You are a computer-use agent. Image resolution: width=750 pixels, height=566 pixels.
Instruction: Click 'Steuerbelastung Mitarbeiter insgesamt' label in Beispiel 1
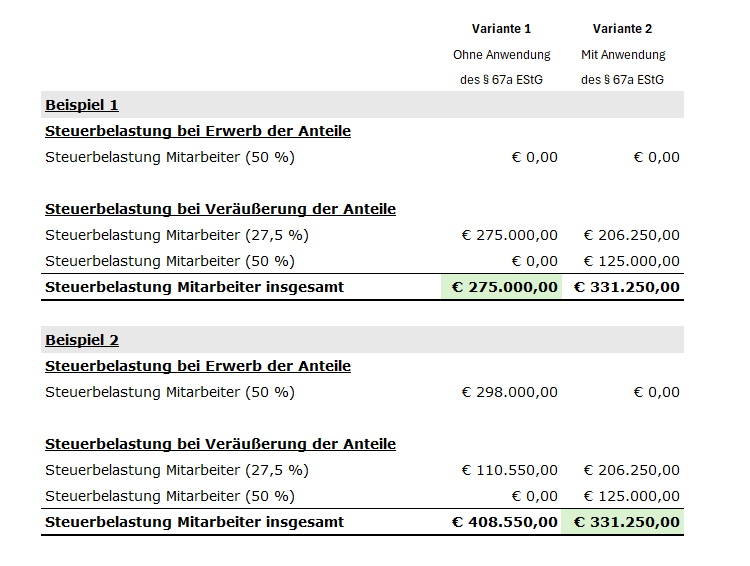[x=194, y=287]
